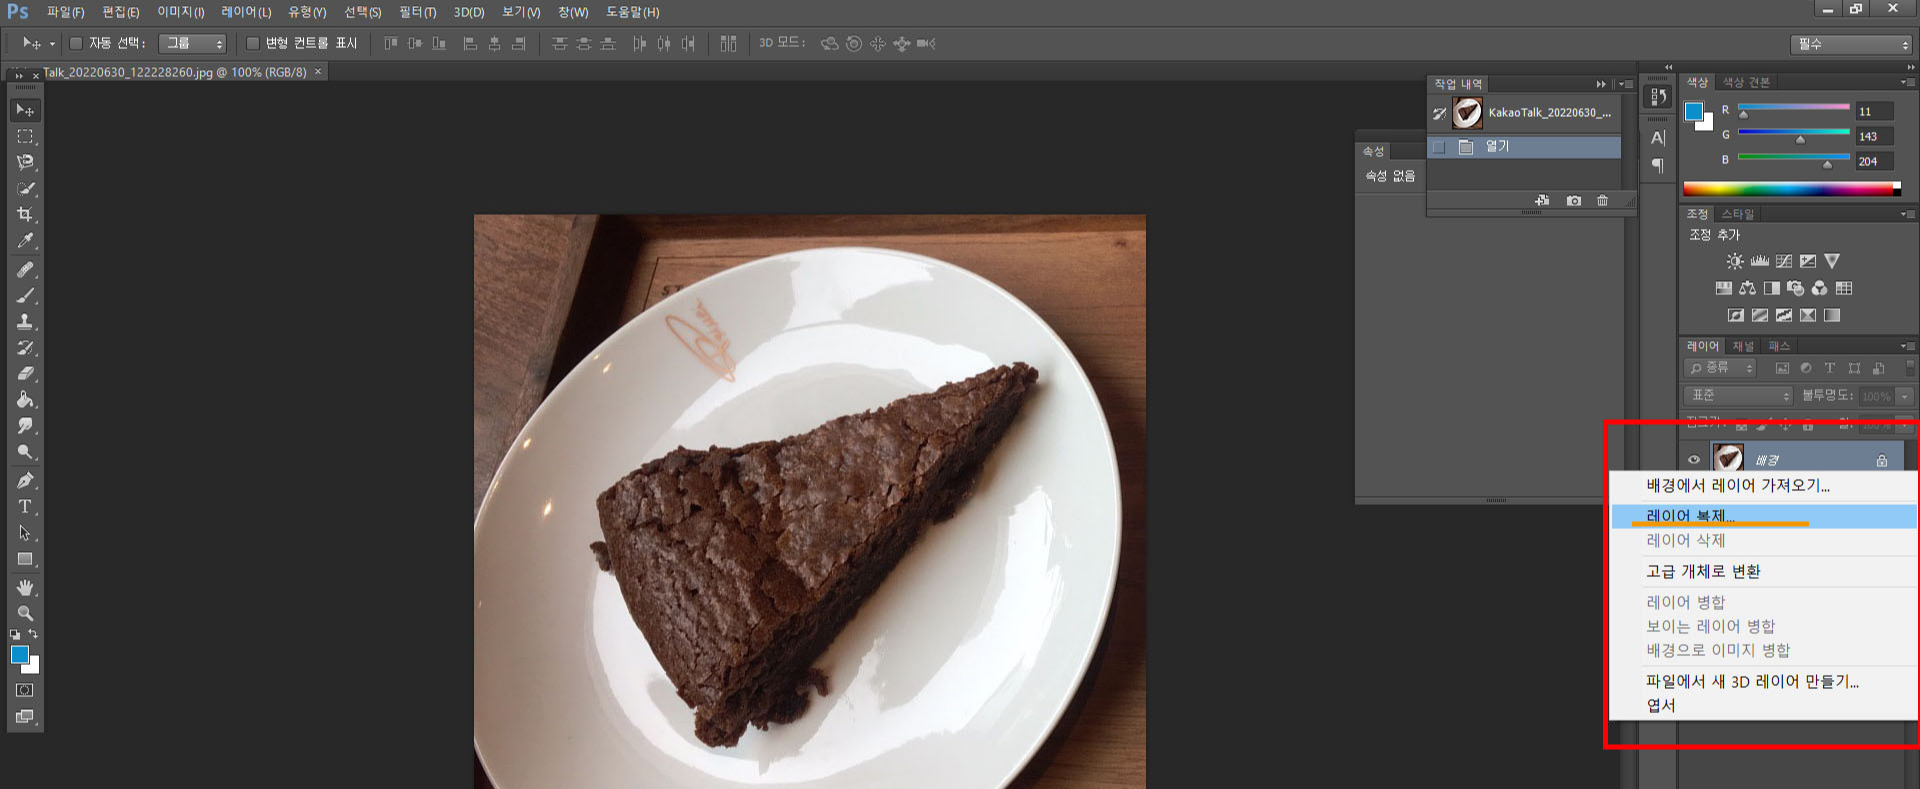
Task: Swap foreground and background colors
Action: (33, 634)
